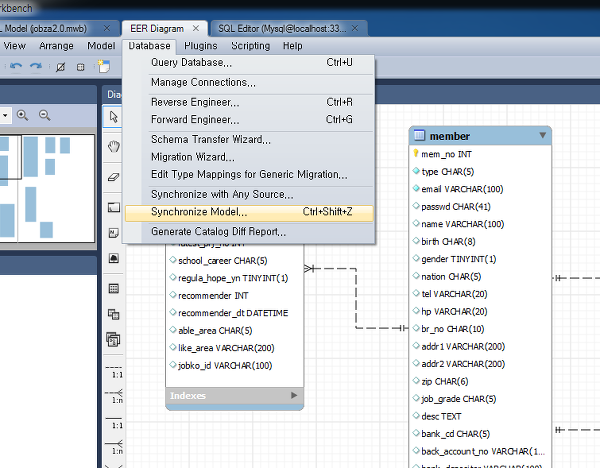Open the Plugins menu
The width and height of the screenshot is (600, 468).
pos(201,46)
